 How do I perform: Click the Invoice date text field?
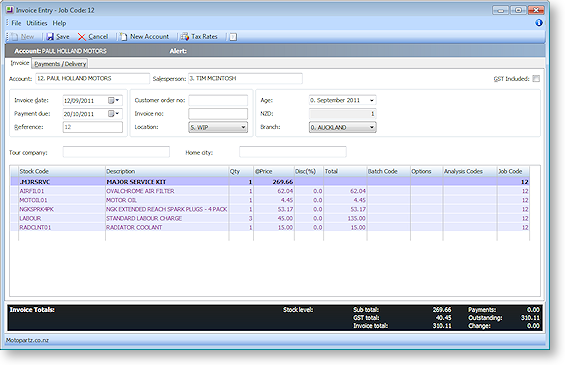tap(85, 101)
